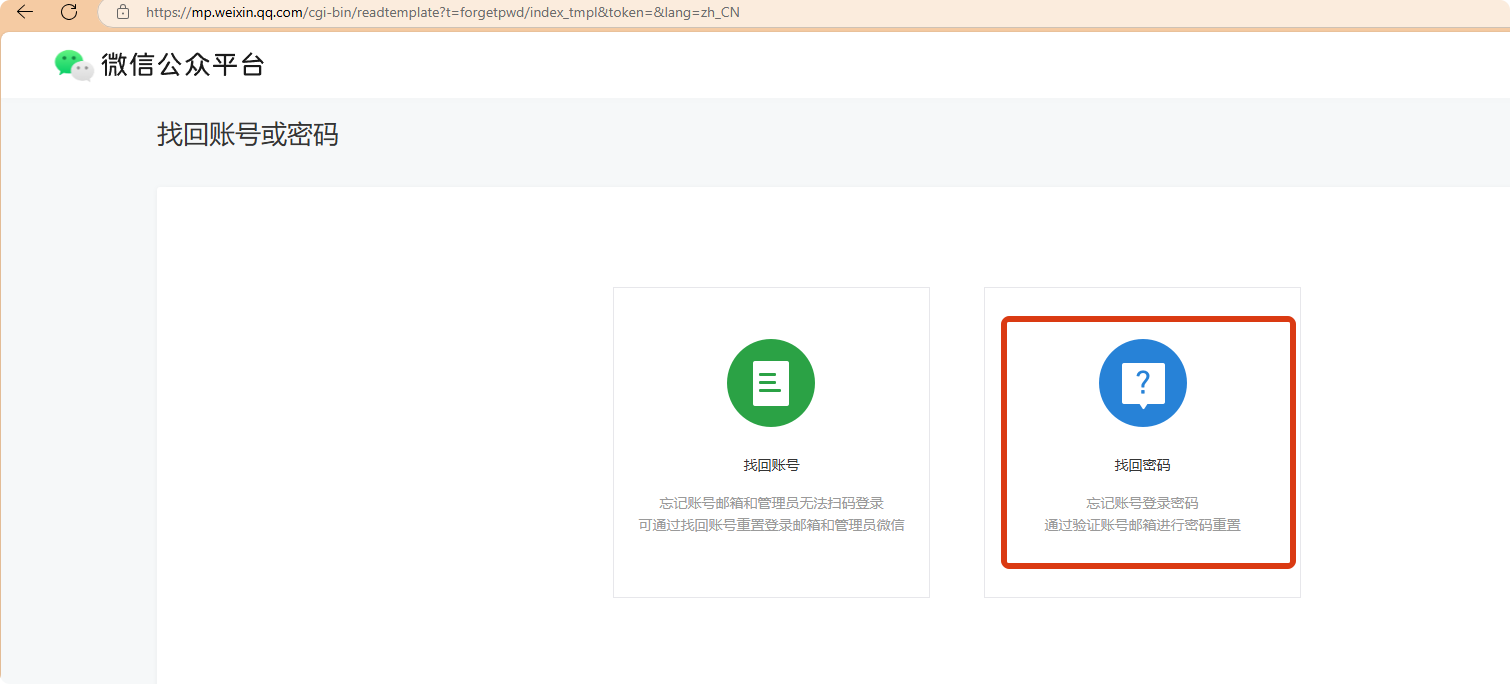The image size is (1510, 684).
Task: Select the 找回密码 label
Action: coord(1143,465)
